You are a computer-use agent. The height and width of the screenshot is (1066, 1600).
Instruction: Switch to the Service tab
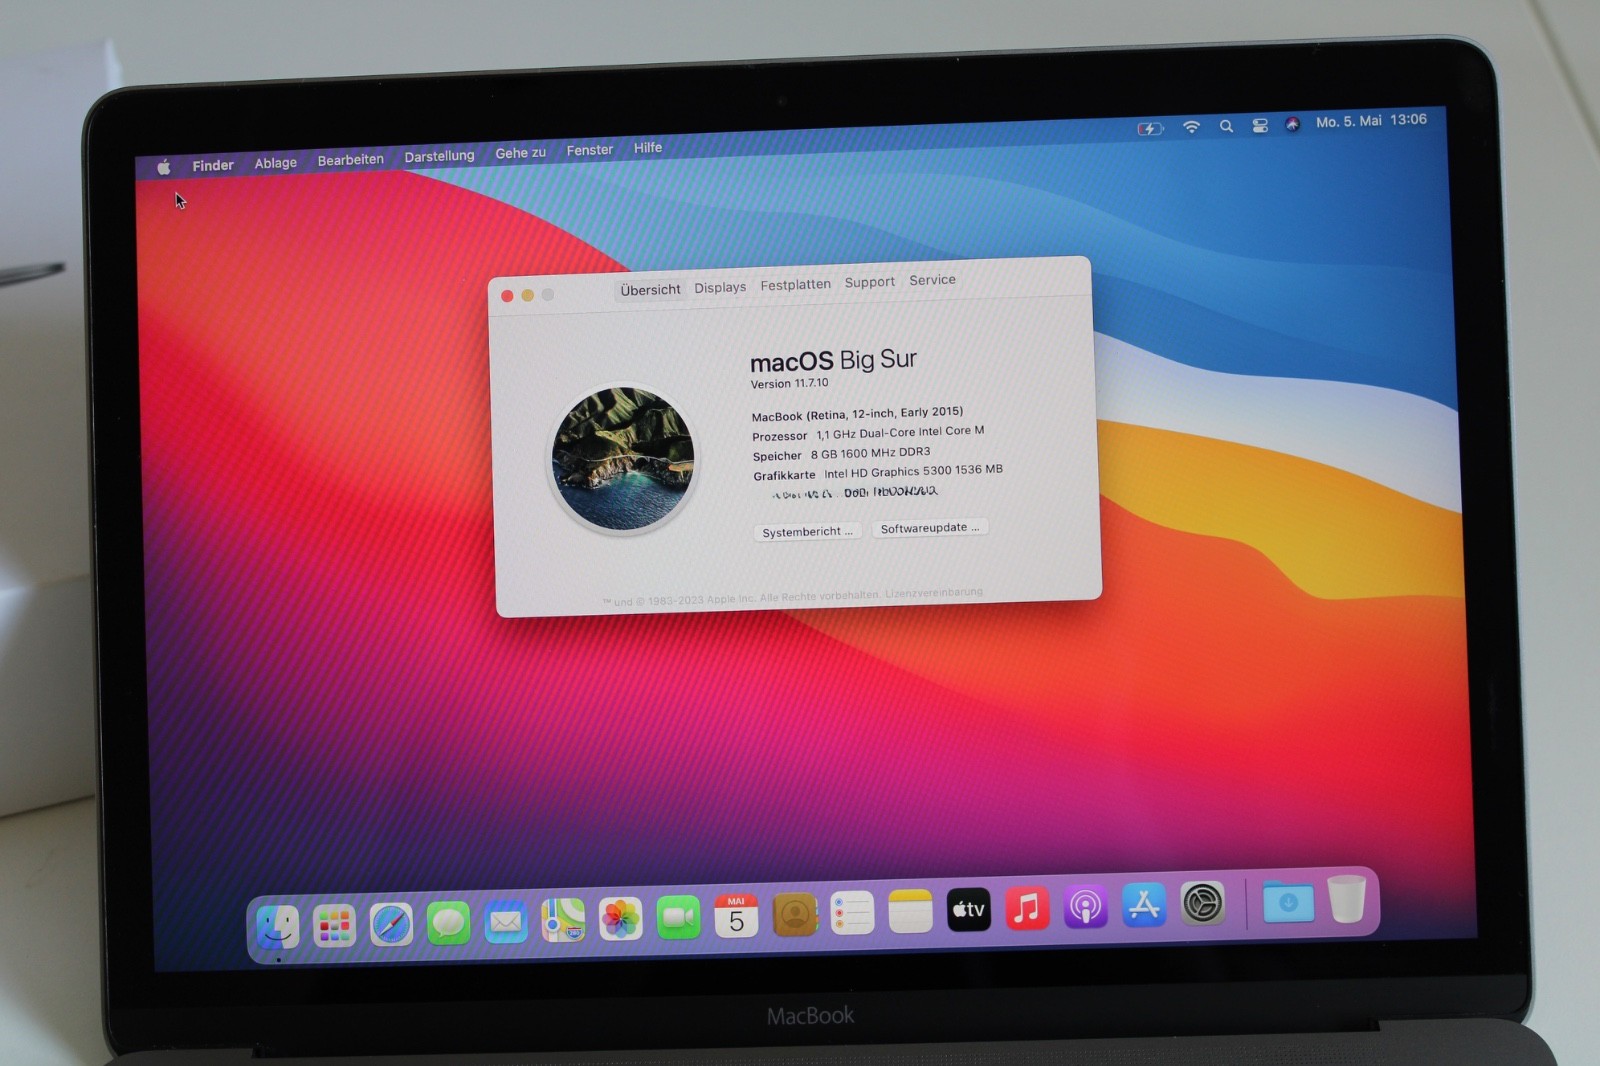click(x=932, y=280)
